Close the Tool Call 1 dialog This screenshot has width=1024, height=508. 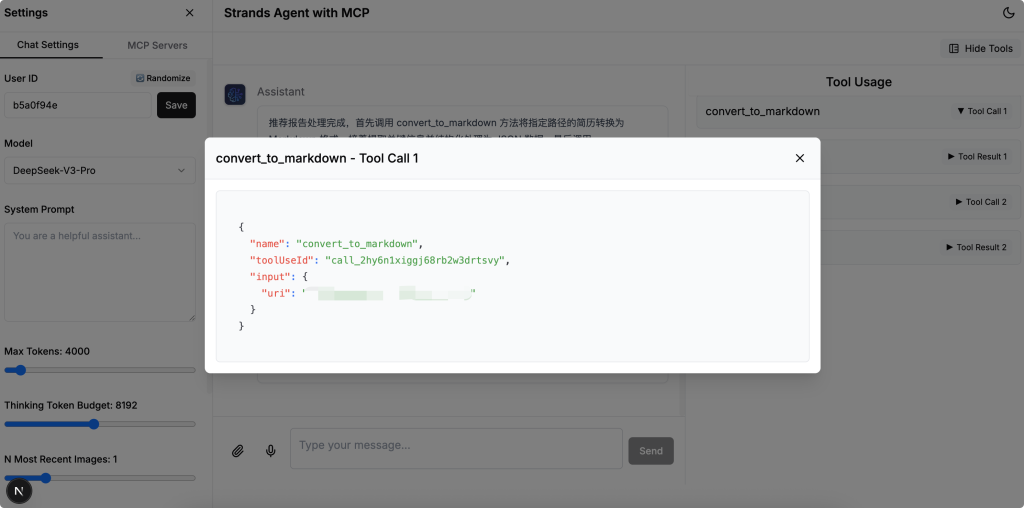coord(799,158)
